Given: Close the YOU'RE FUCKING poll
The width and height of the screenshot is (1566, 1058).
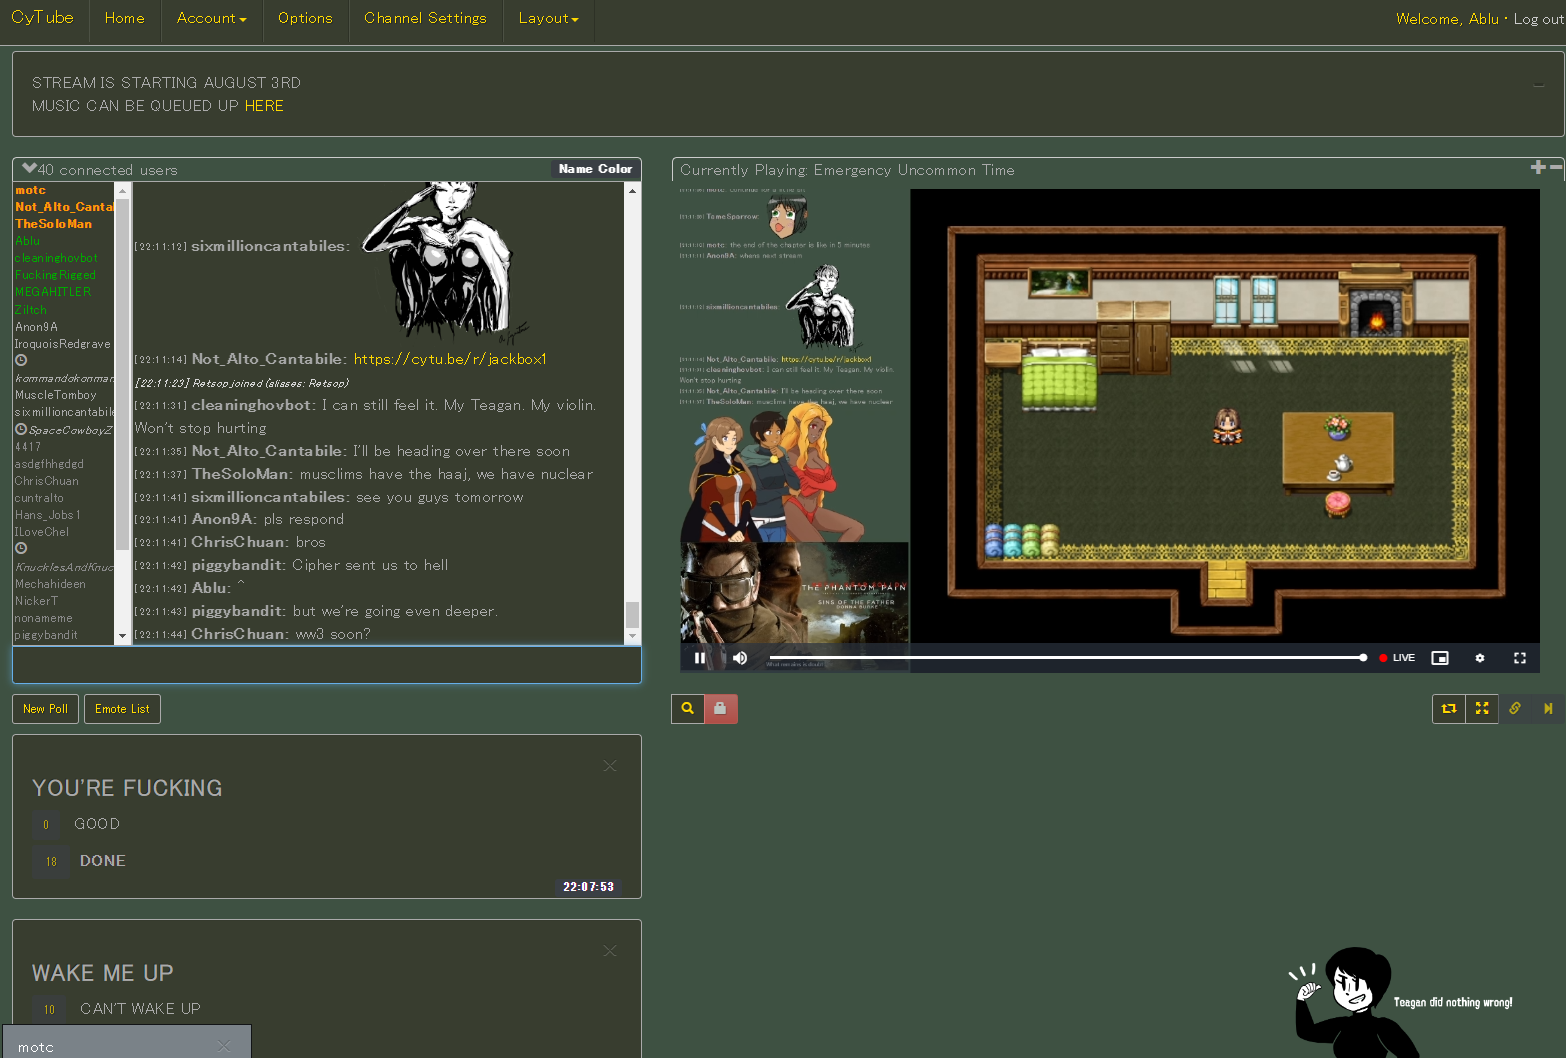Looking at the screenshot, I should [609, 766].
